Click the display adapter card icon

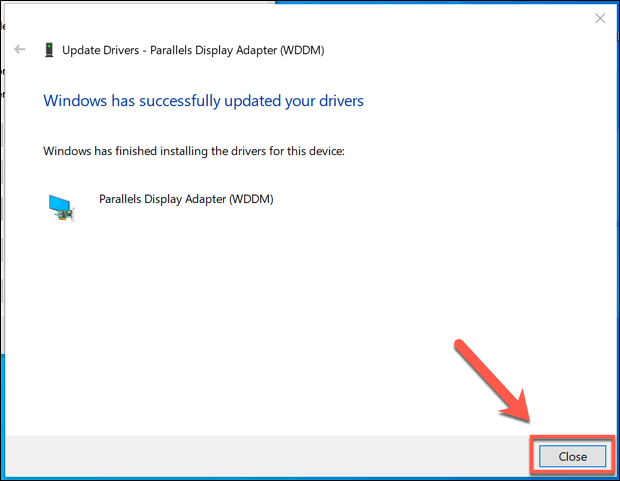[61, 207]
